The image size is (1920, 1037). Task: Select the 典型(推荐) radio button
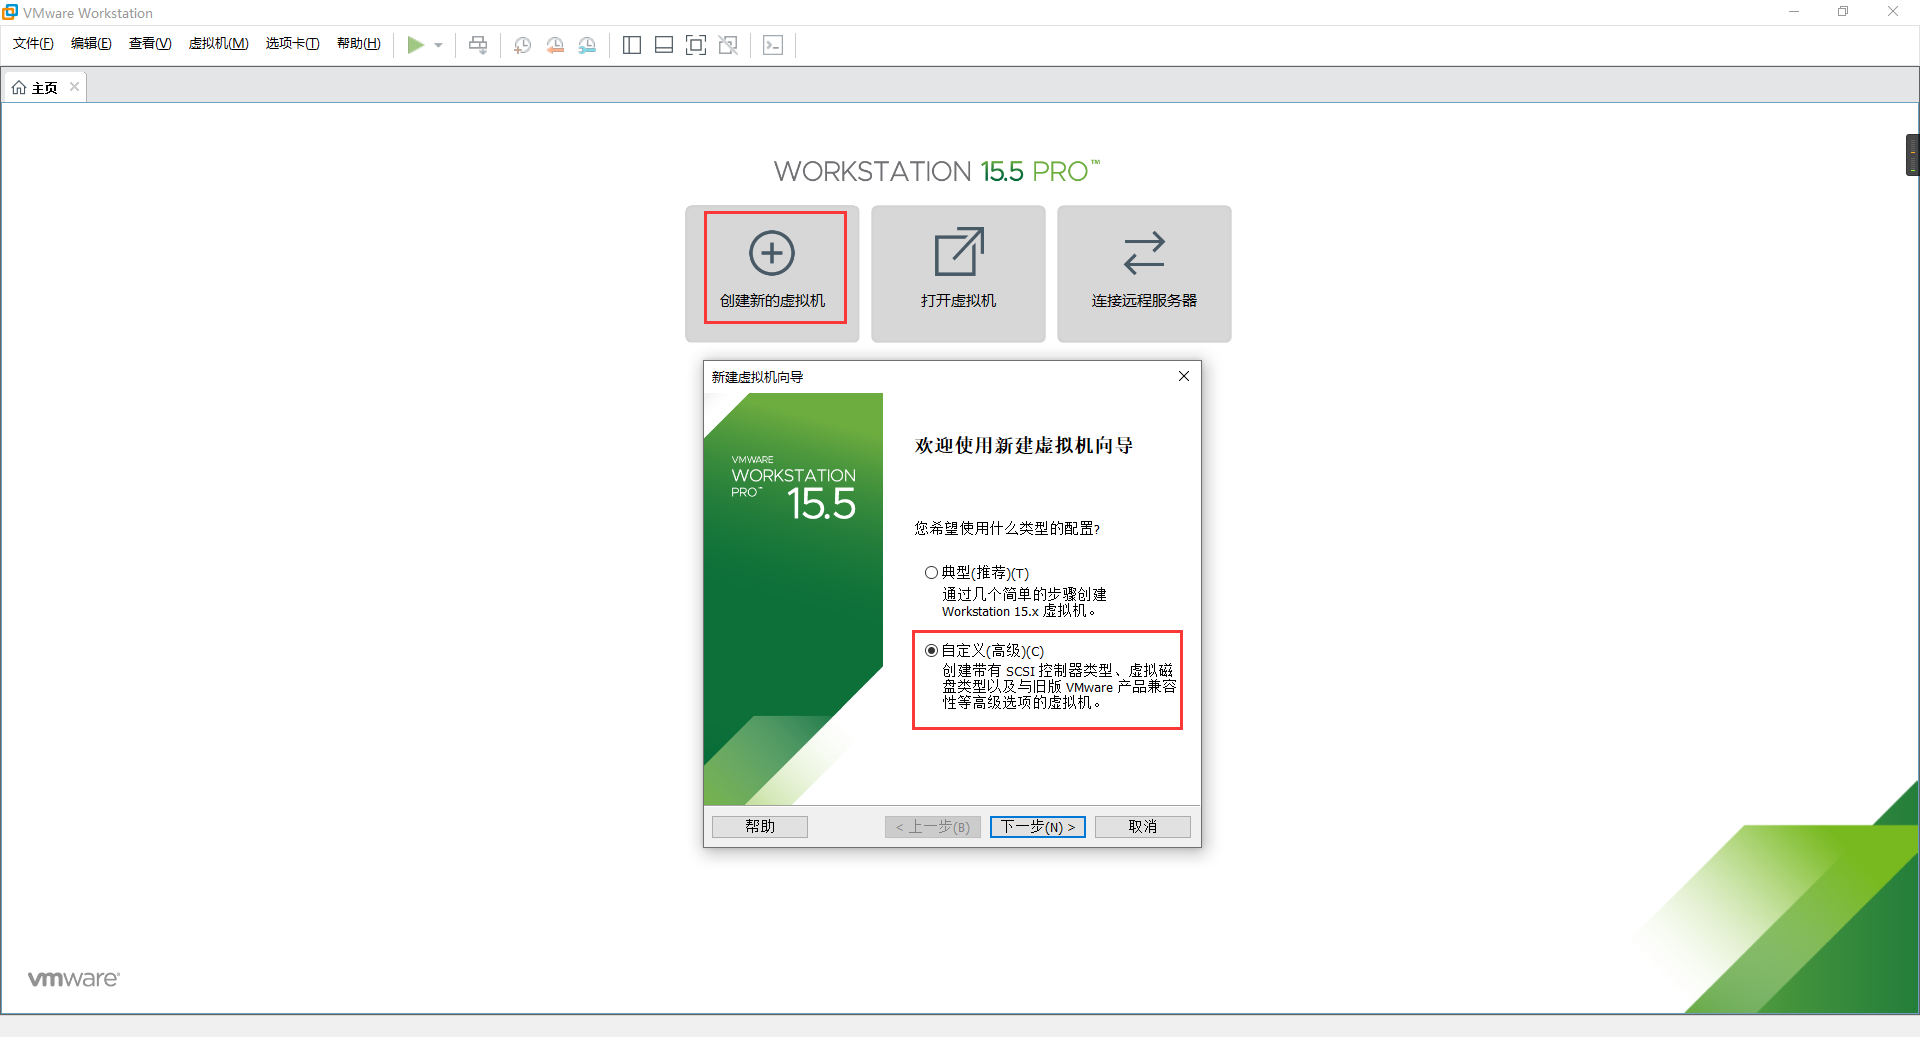[931, 573]
